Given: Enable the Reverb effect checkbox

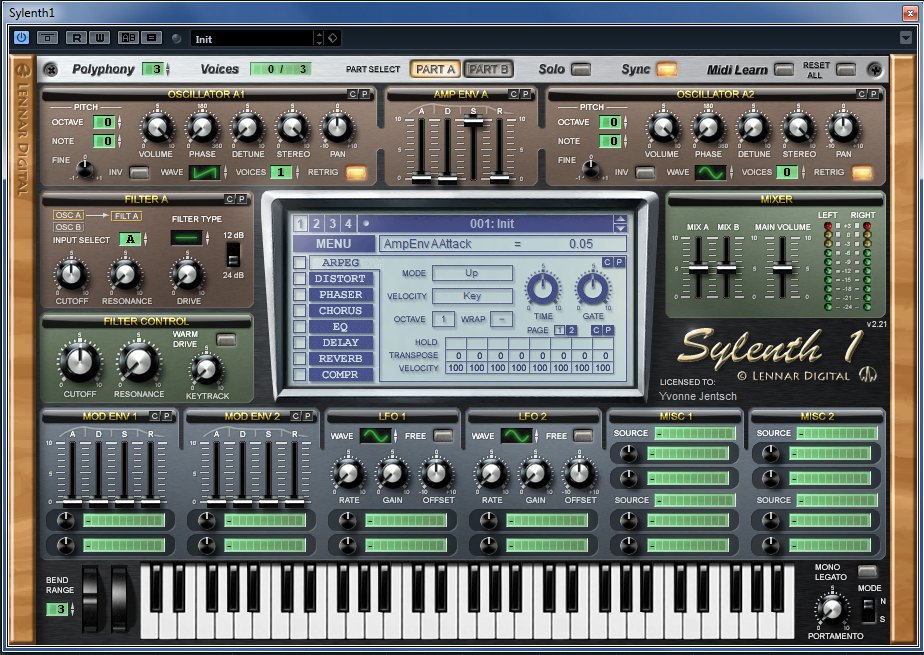Looking at the screenshot, I should pyautogui.click(x=300, y=359).
